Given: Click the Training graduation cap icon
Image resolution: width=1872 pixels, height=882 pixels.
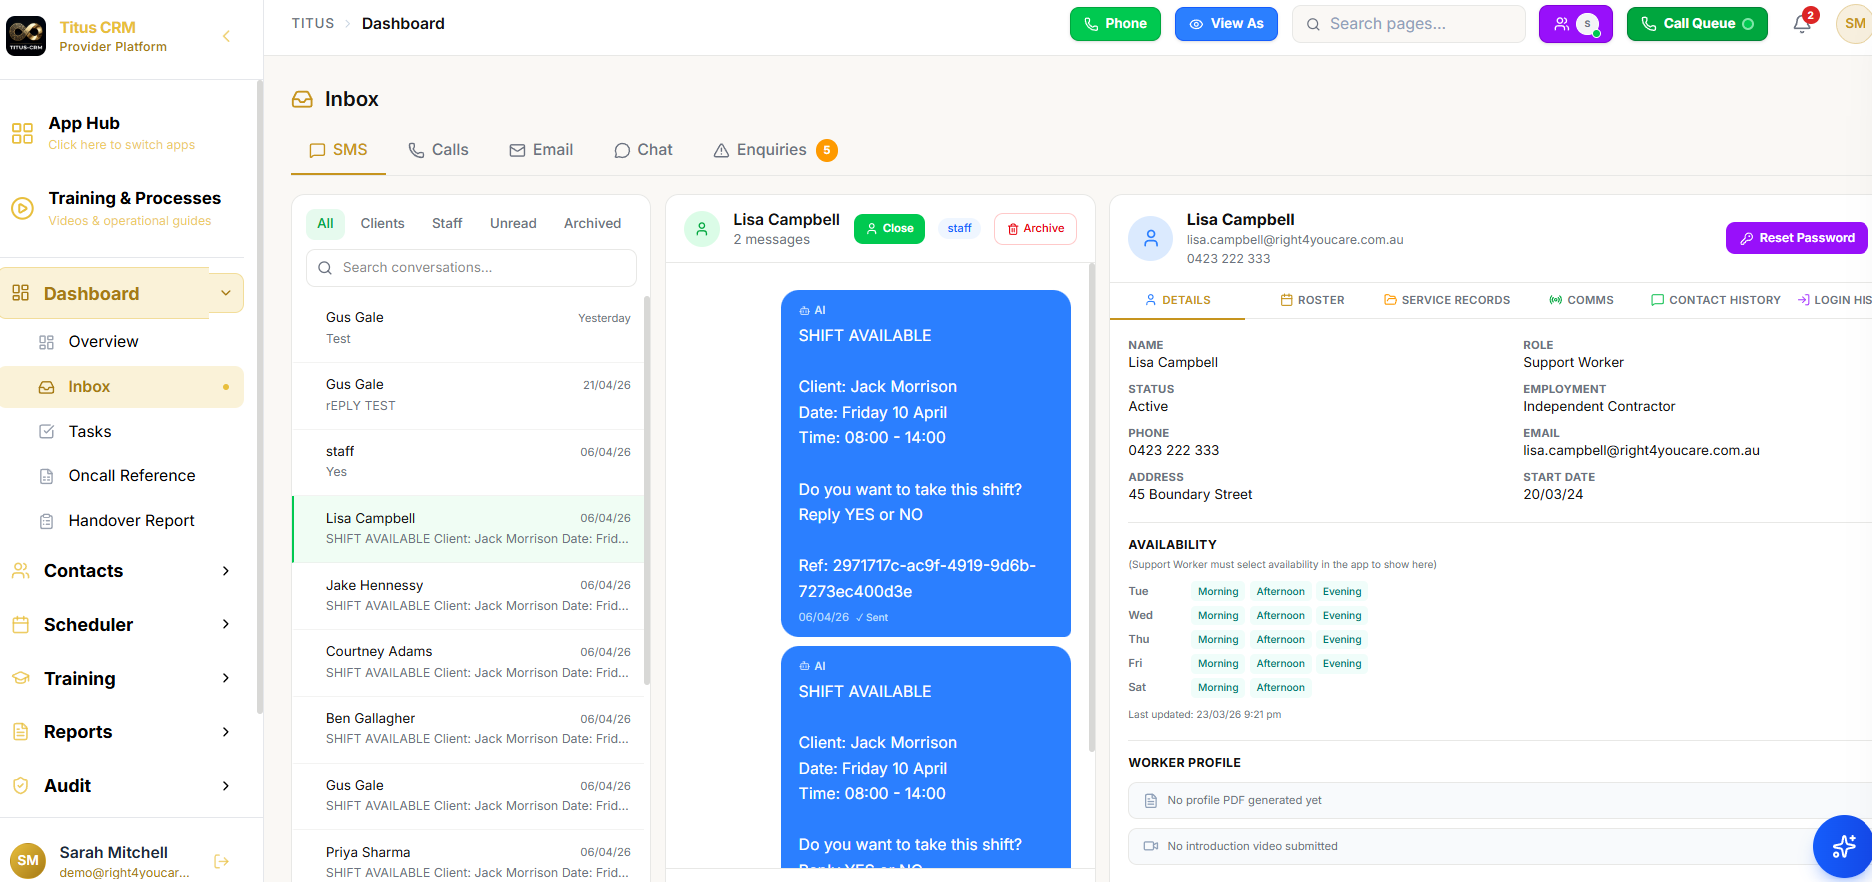Looking at the screenshot, I should click(20, 679).
